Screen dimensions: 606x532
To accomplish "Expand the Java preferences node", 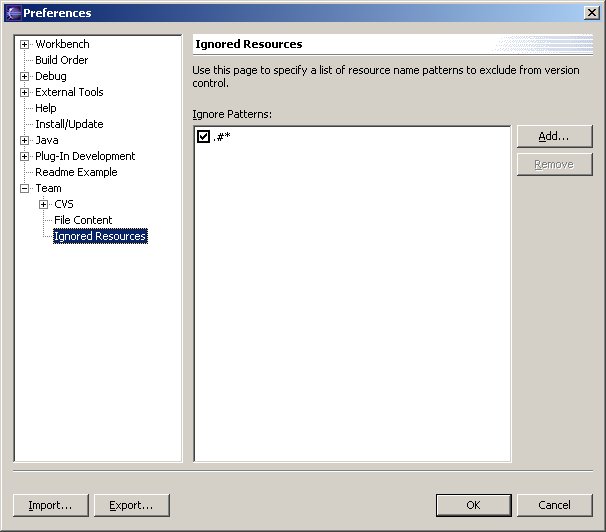I will [x=25, y=140].
